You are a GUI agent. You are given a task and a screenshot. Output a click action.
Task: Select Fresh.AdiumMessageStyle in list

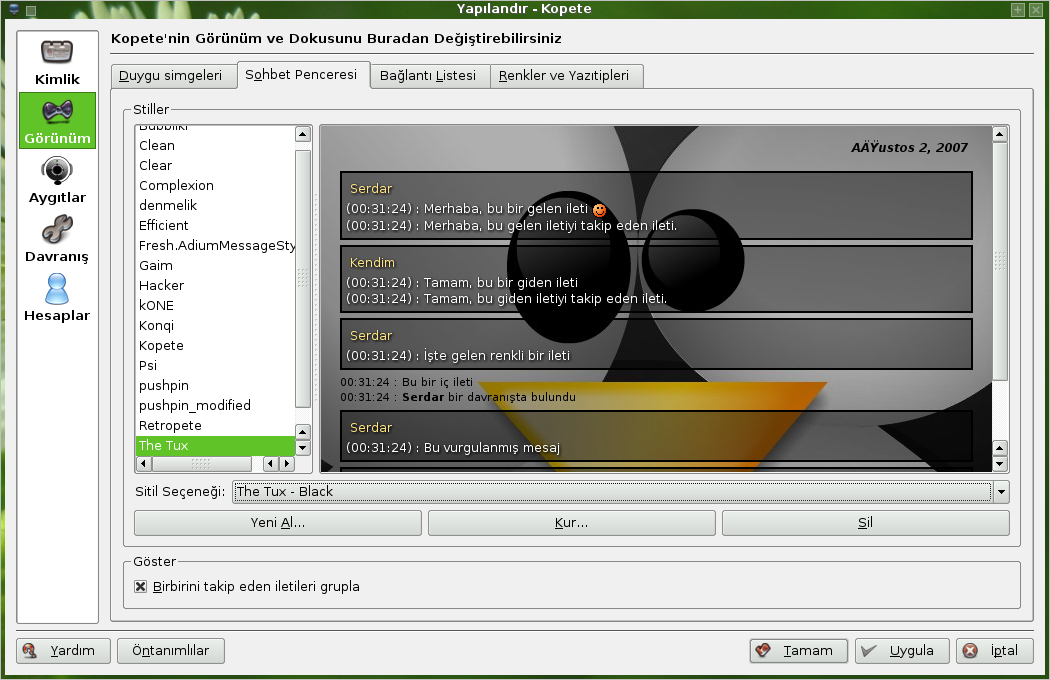(215, 246)
